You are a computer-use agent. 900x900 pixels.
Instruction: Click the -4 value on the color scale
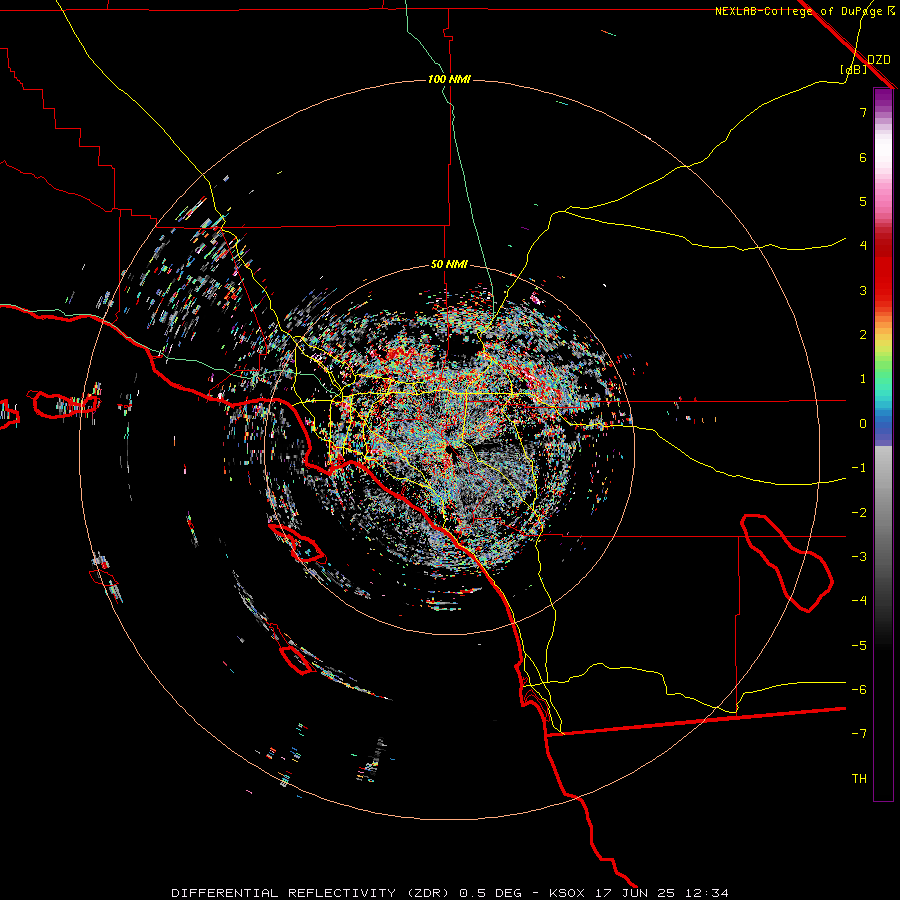tap(859, 601)
